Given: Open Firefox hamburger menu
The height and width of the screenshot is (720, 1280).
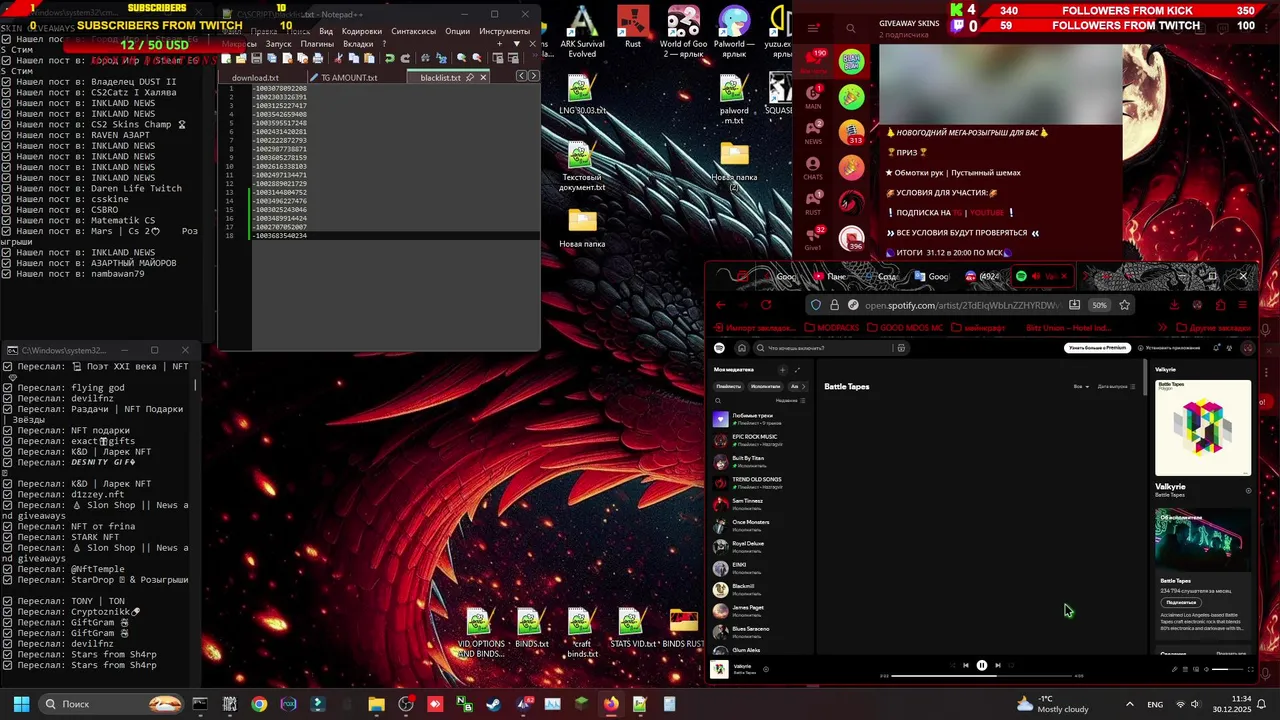Looking at the screenshot, I should coord(1243,305).
